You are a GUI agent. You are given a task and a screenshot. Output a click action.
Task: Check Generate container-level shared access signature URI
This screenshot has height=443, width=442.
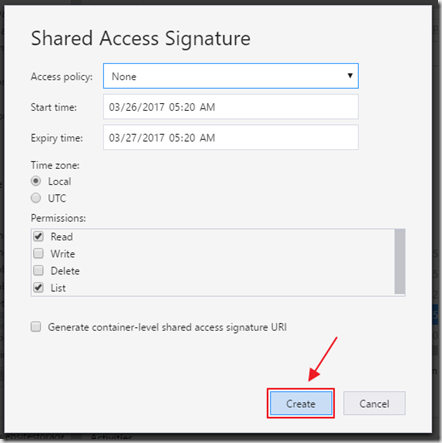36,327
